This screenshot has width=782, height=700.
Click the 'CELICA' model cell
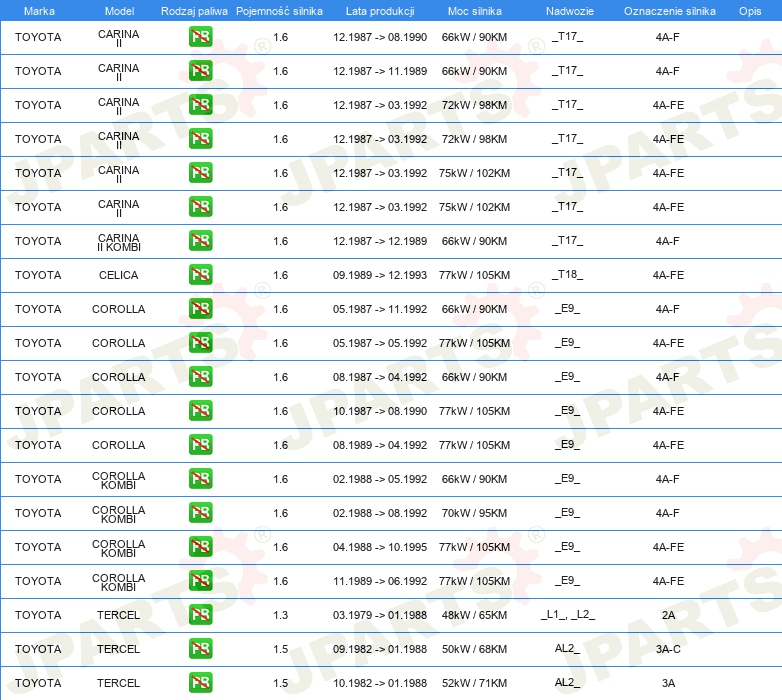tap(119, 275)
